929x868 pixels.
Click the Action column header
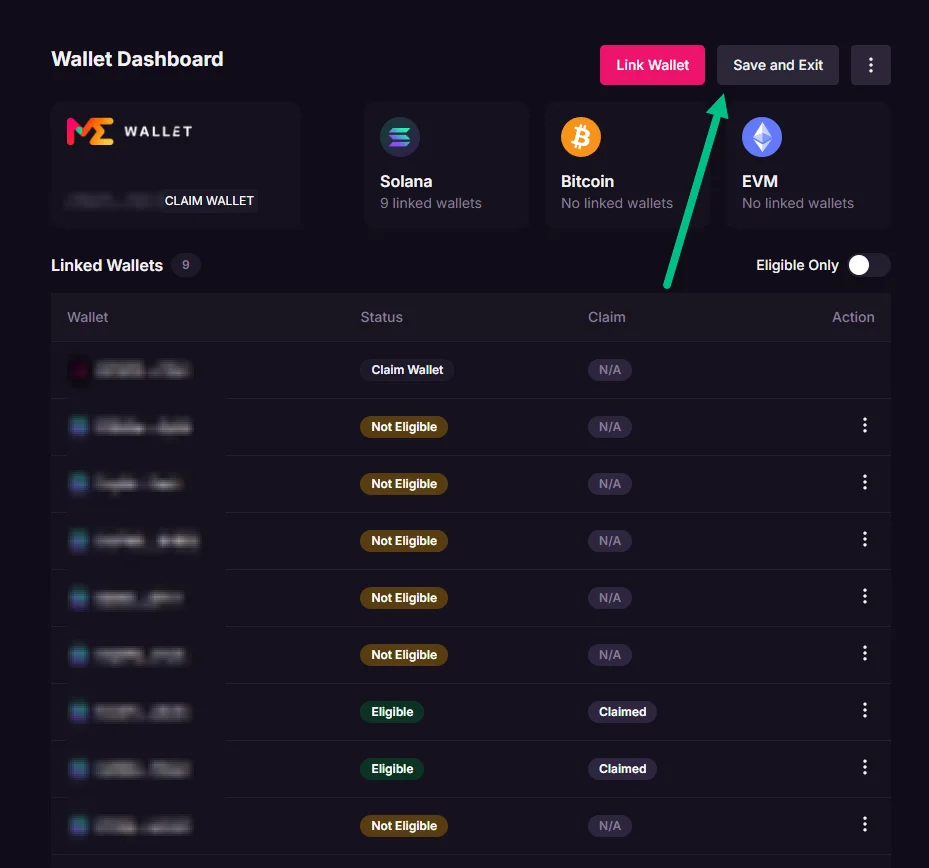tap(853, 317)
